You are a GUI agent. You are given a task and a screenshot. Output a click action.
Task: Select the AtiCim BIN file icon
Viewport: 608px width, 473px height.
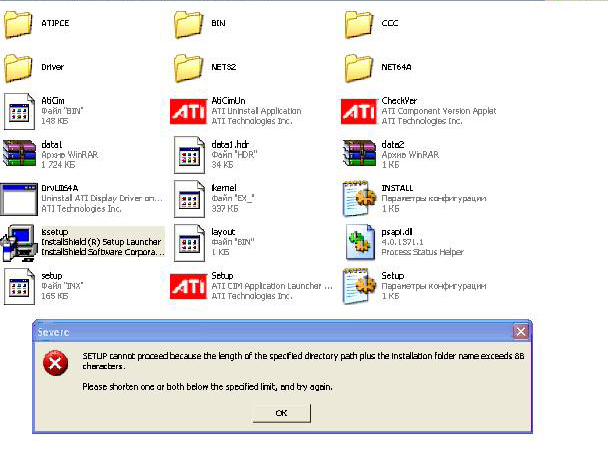[19, 112]
